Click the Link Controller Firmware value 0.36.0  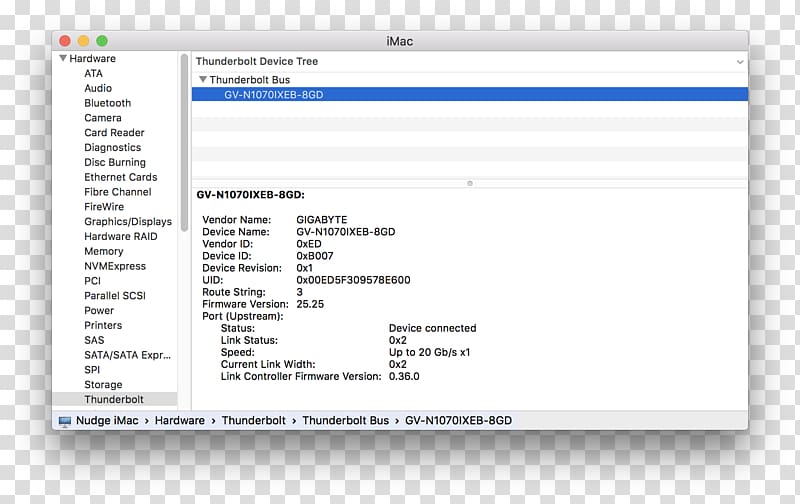click(x=404, y=376)
